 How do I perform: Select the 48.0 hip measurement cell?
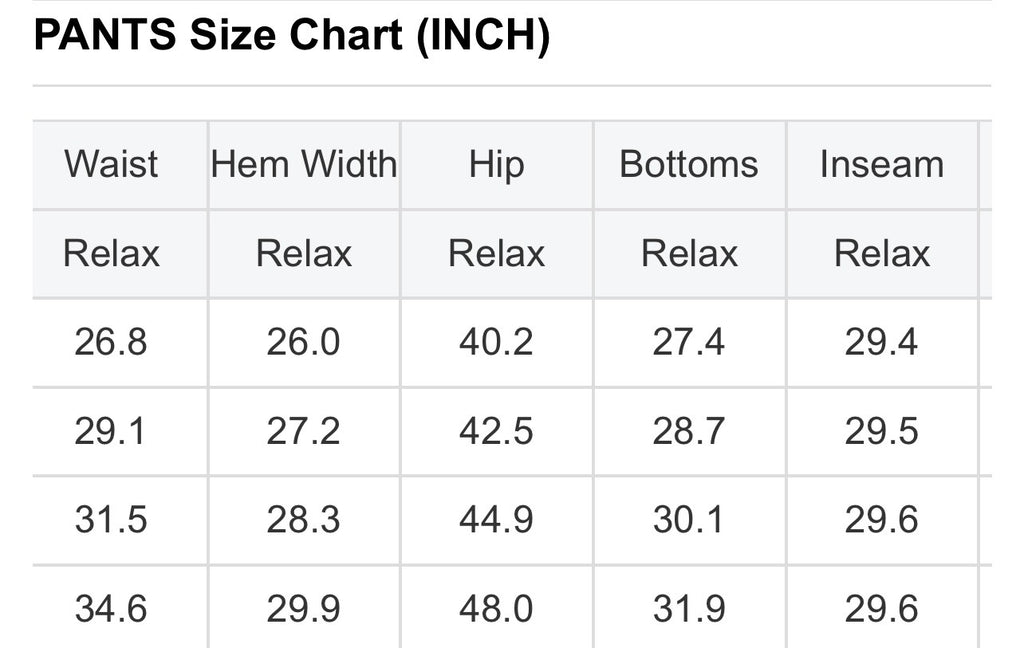pos(496,609)
